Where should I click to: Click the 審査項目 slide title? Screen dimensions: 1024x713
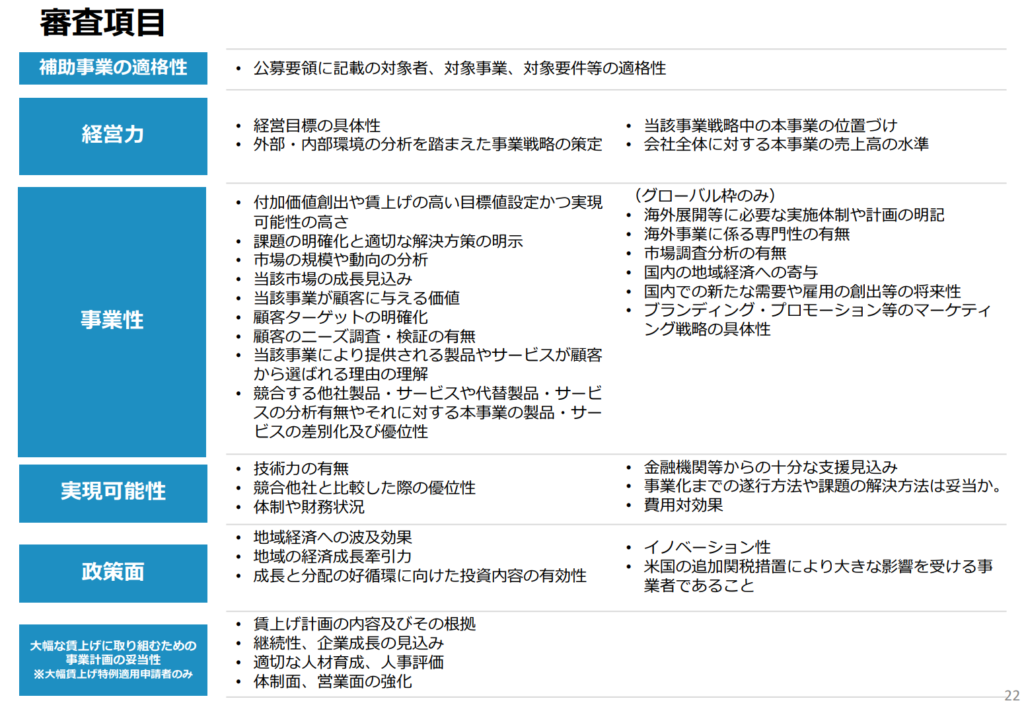click(x=102, y=22)
